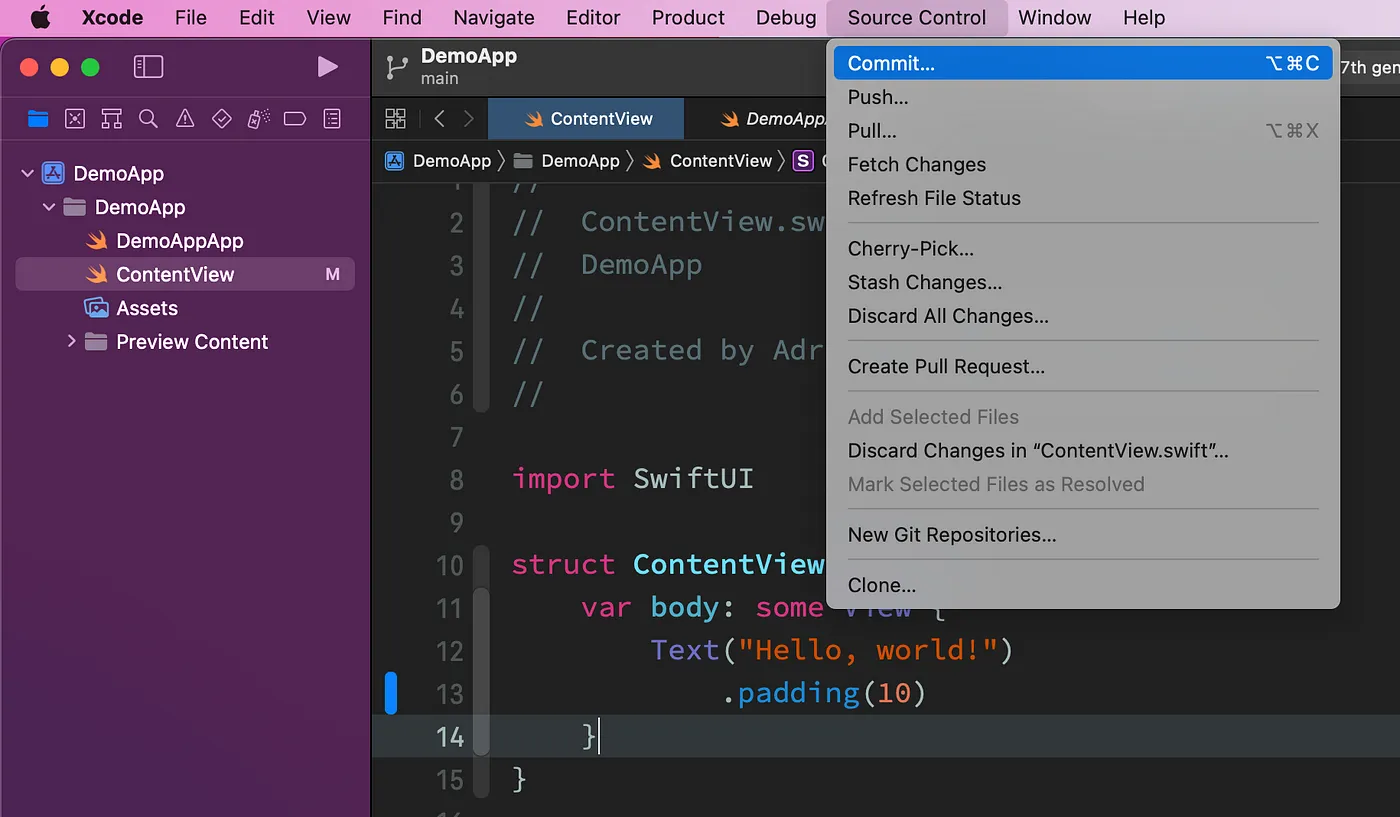Expand the Preview Content folder
The width and height of the screenshot is (1400, 817).
click(x=71, y=342)
